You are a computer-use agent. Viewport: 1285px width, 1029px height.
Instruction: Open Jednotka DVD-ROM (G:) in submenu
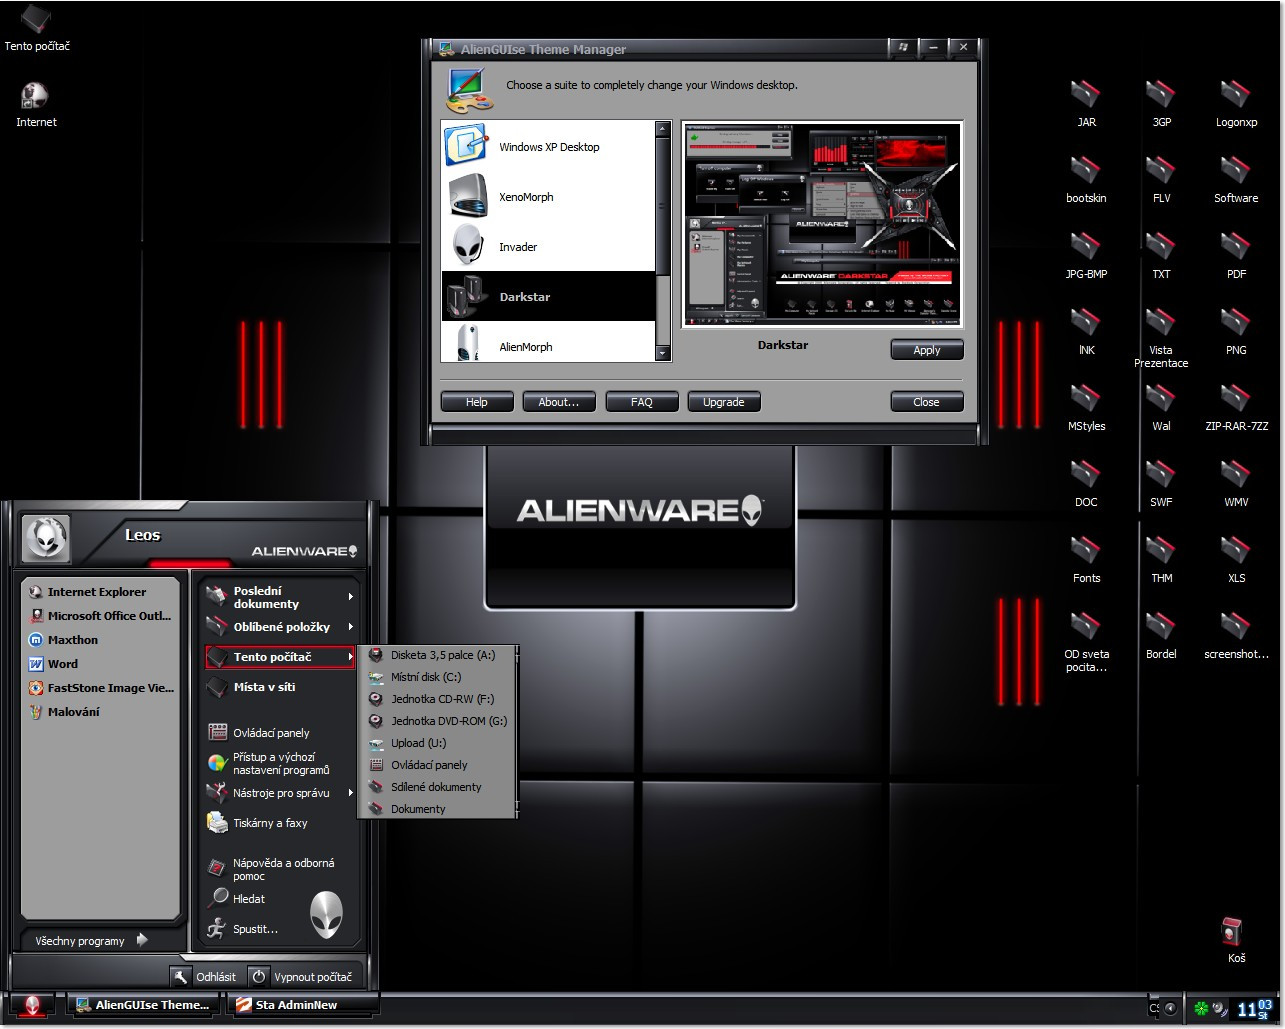pyautogui.click(x=438, y=721)
